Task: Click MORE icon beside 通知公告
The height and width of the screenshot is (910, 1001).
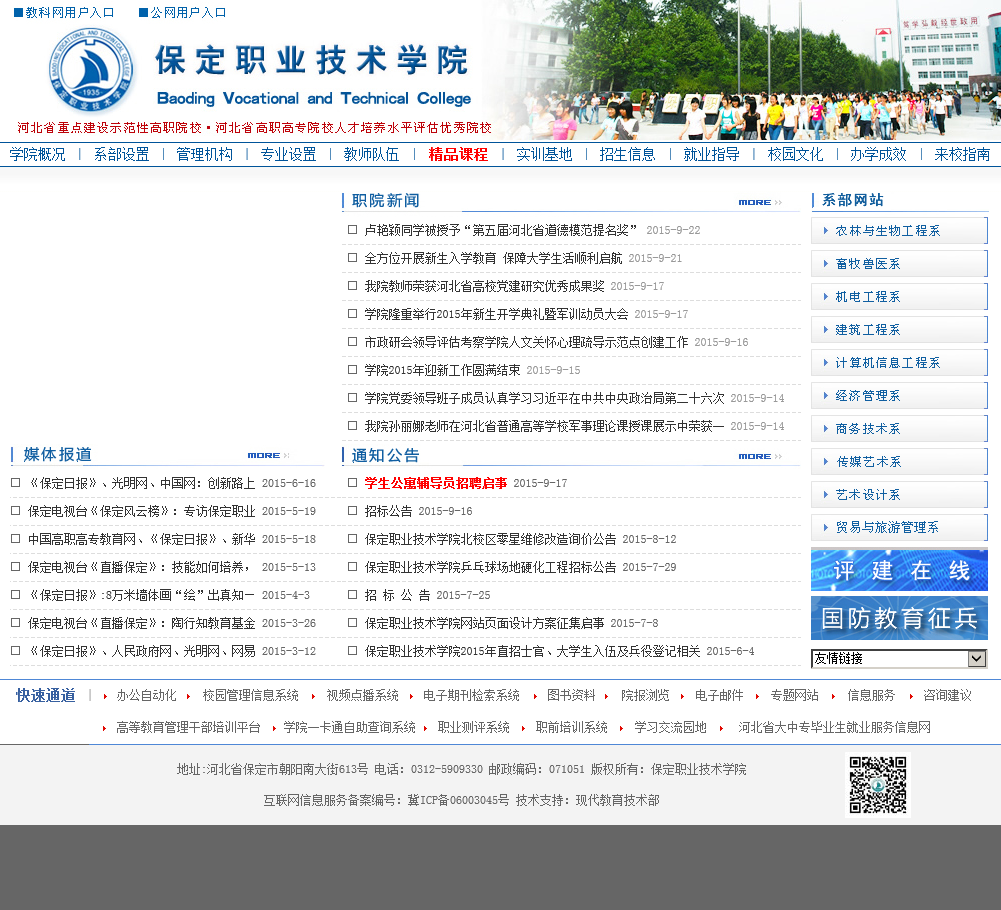Action: click(x=759, y=456)
